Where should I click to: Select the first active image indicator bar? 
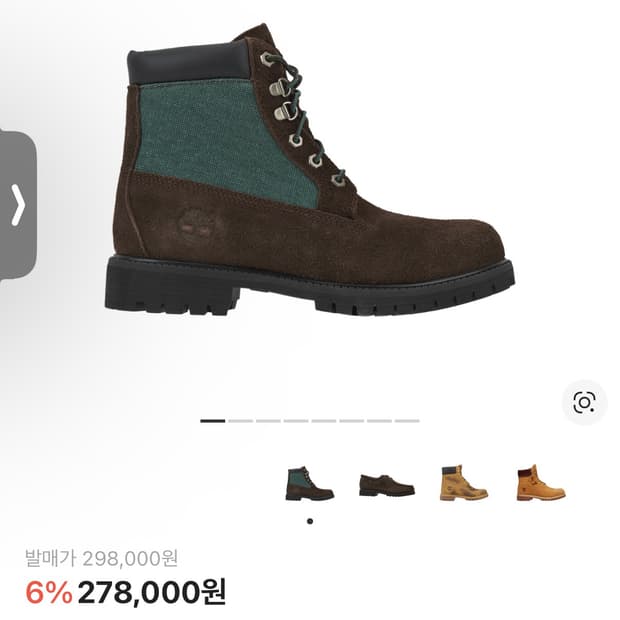pyautogui.click(x=212, y=421)
